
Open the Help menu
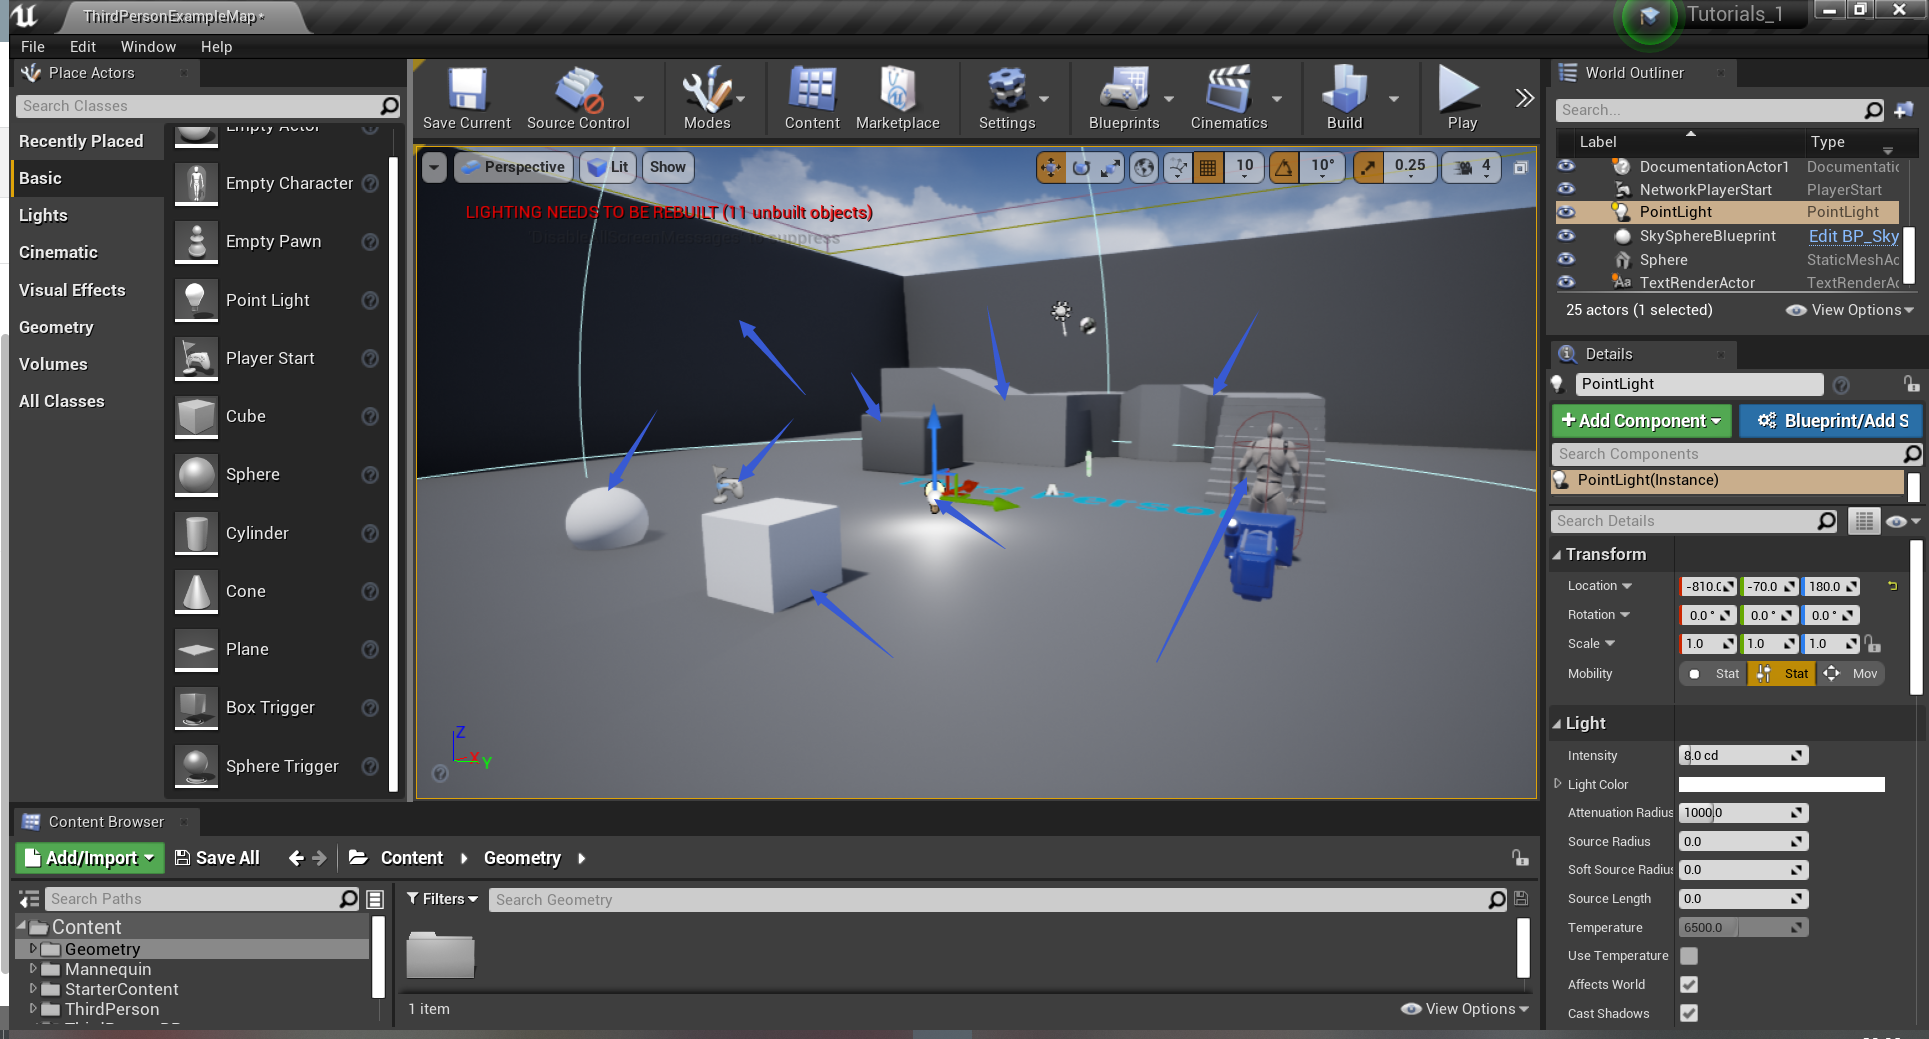tap(216, 47)
